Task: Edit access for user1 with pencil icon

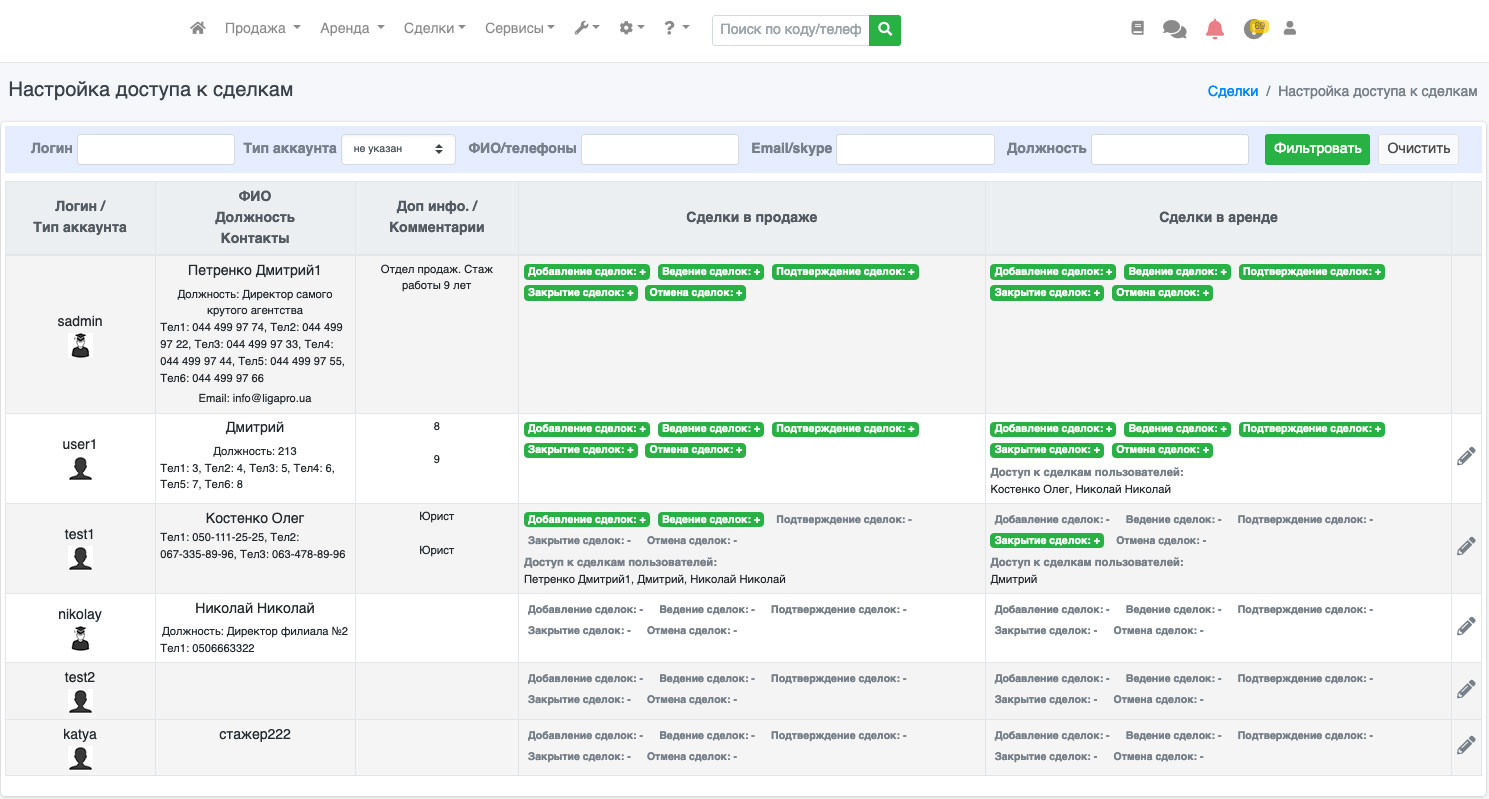Action: tap(1466, 457)
